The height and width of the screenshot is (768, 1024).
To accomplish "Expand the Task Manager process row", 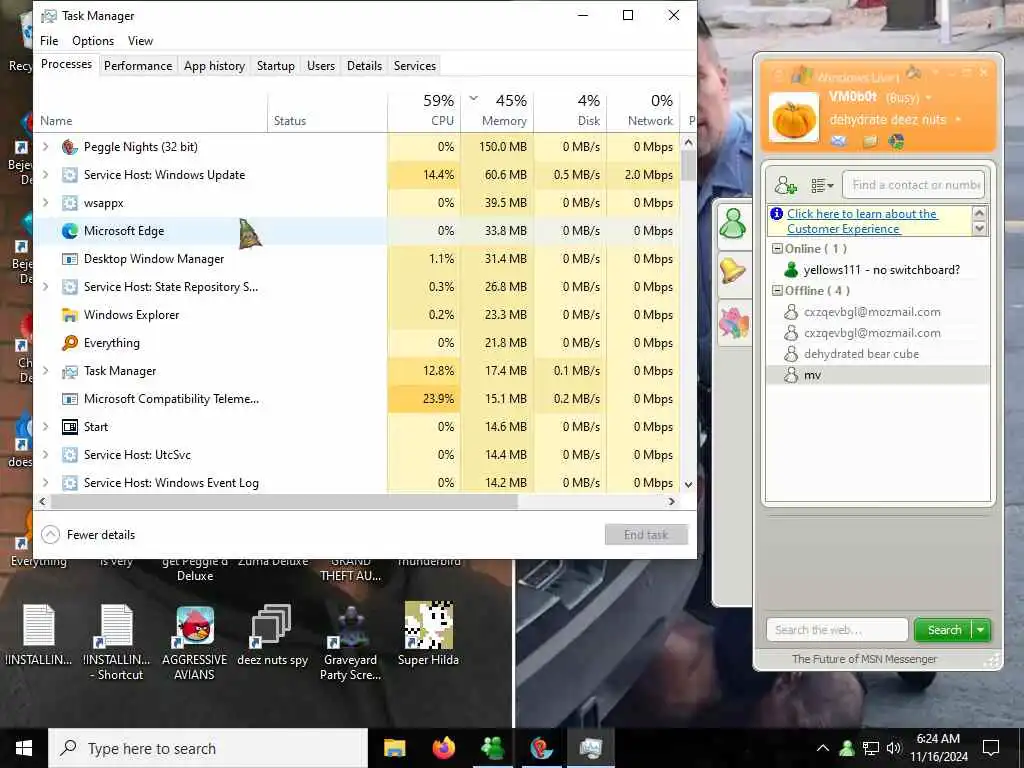I will 46,370.
